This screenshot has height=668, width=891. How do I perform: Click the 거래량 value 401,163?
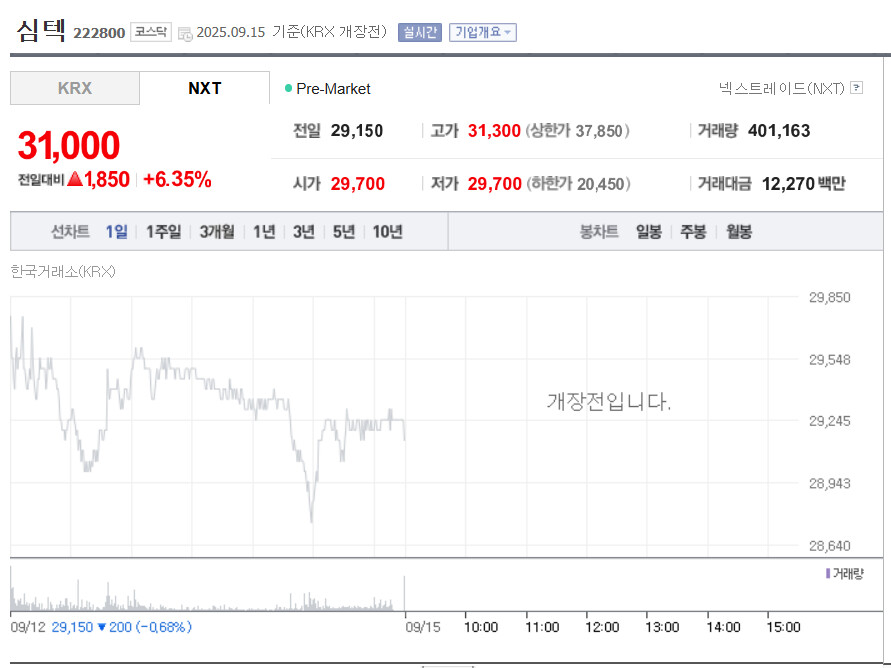coord(779,131)
